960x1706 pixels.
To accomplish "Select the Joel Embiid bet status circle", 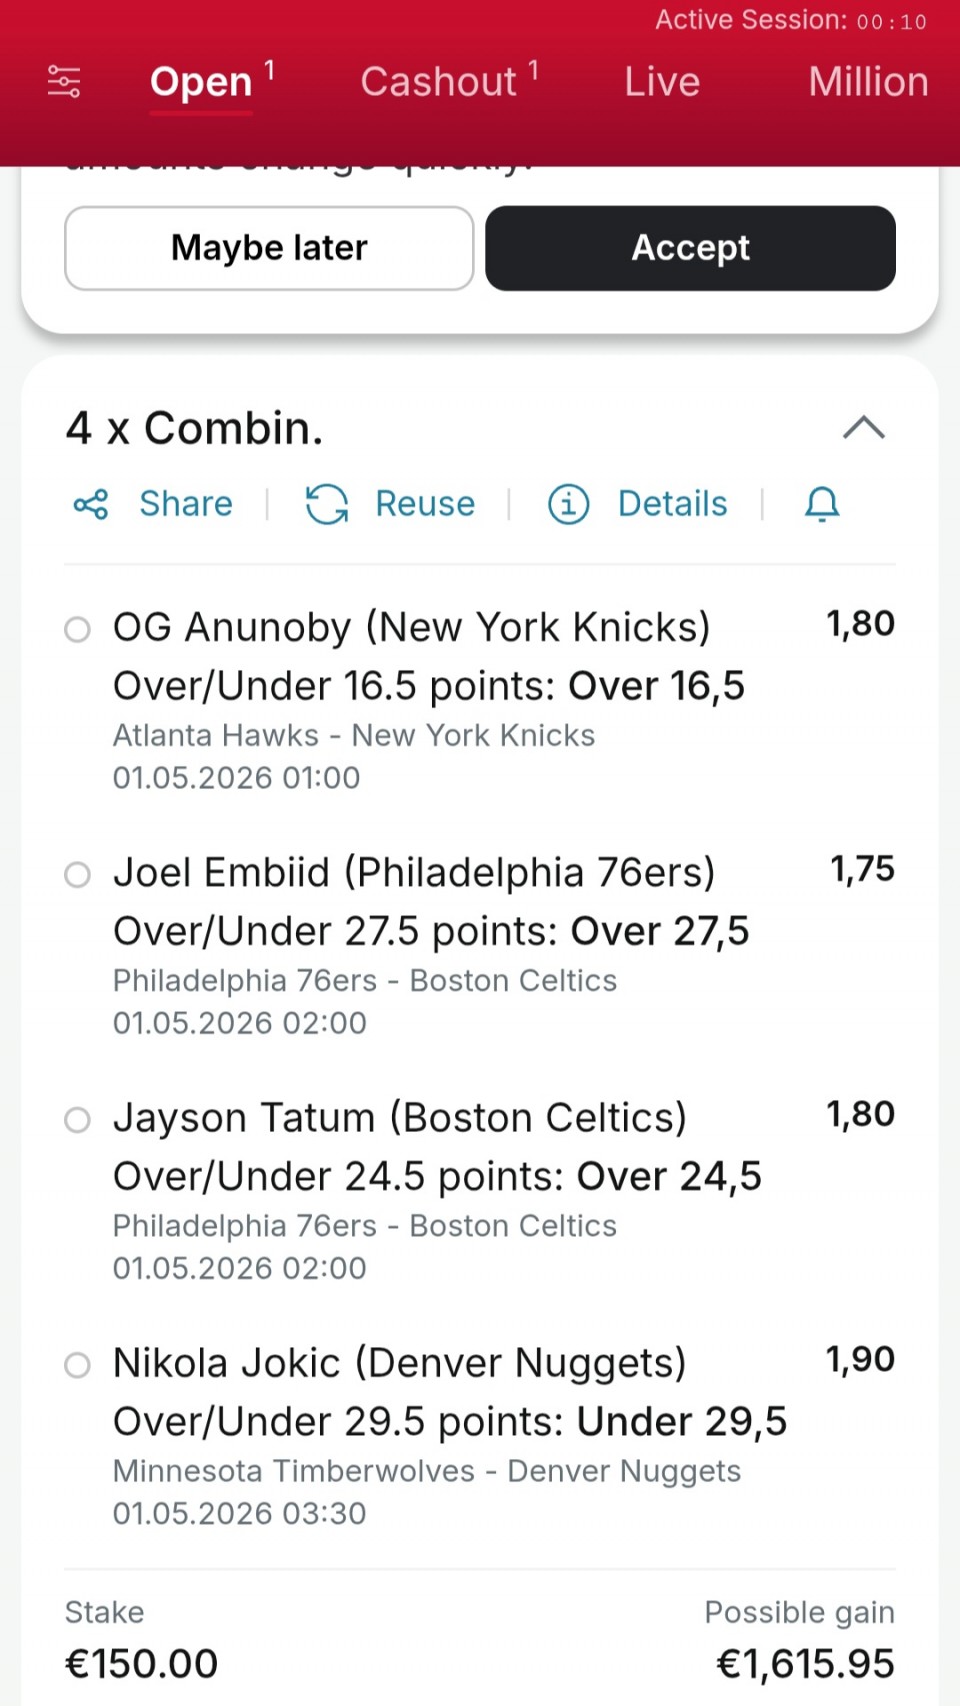I will (77, 875).
